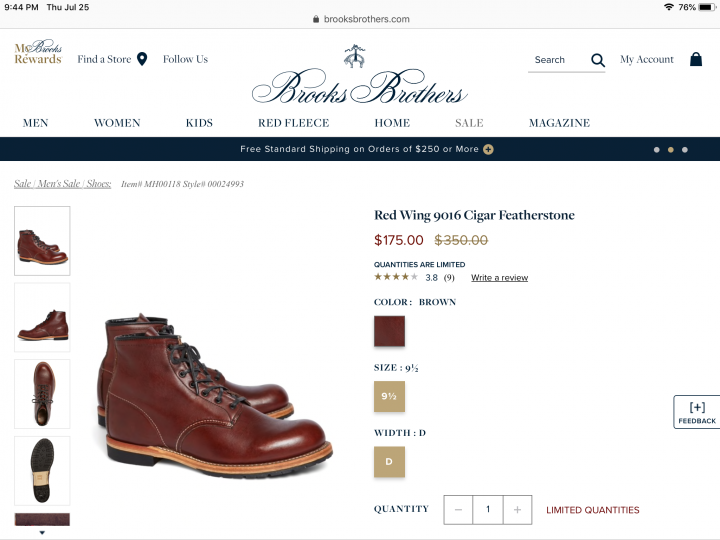Open the Feedback side tab
720x540 pixels.
point(696,412)
